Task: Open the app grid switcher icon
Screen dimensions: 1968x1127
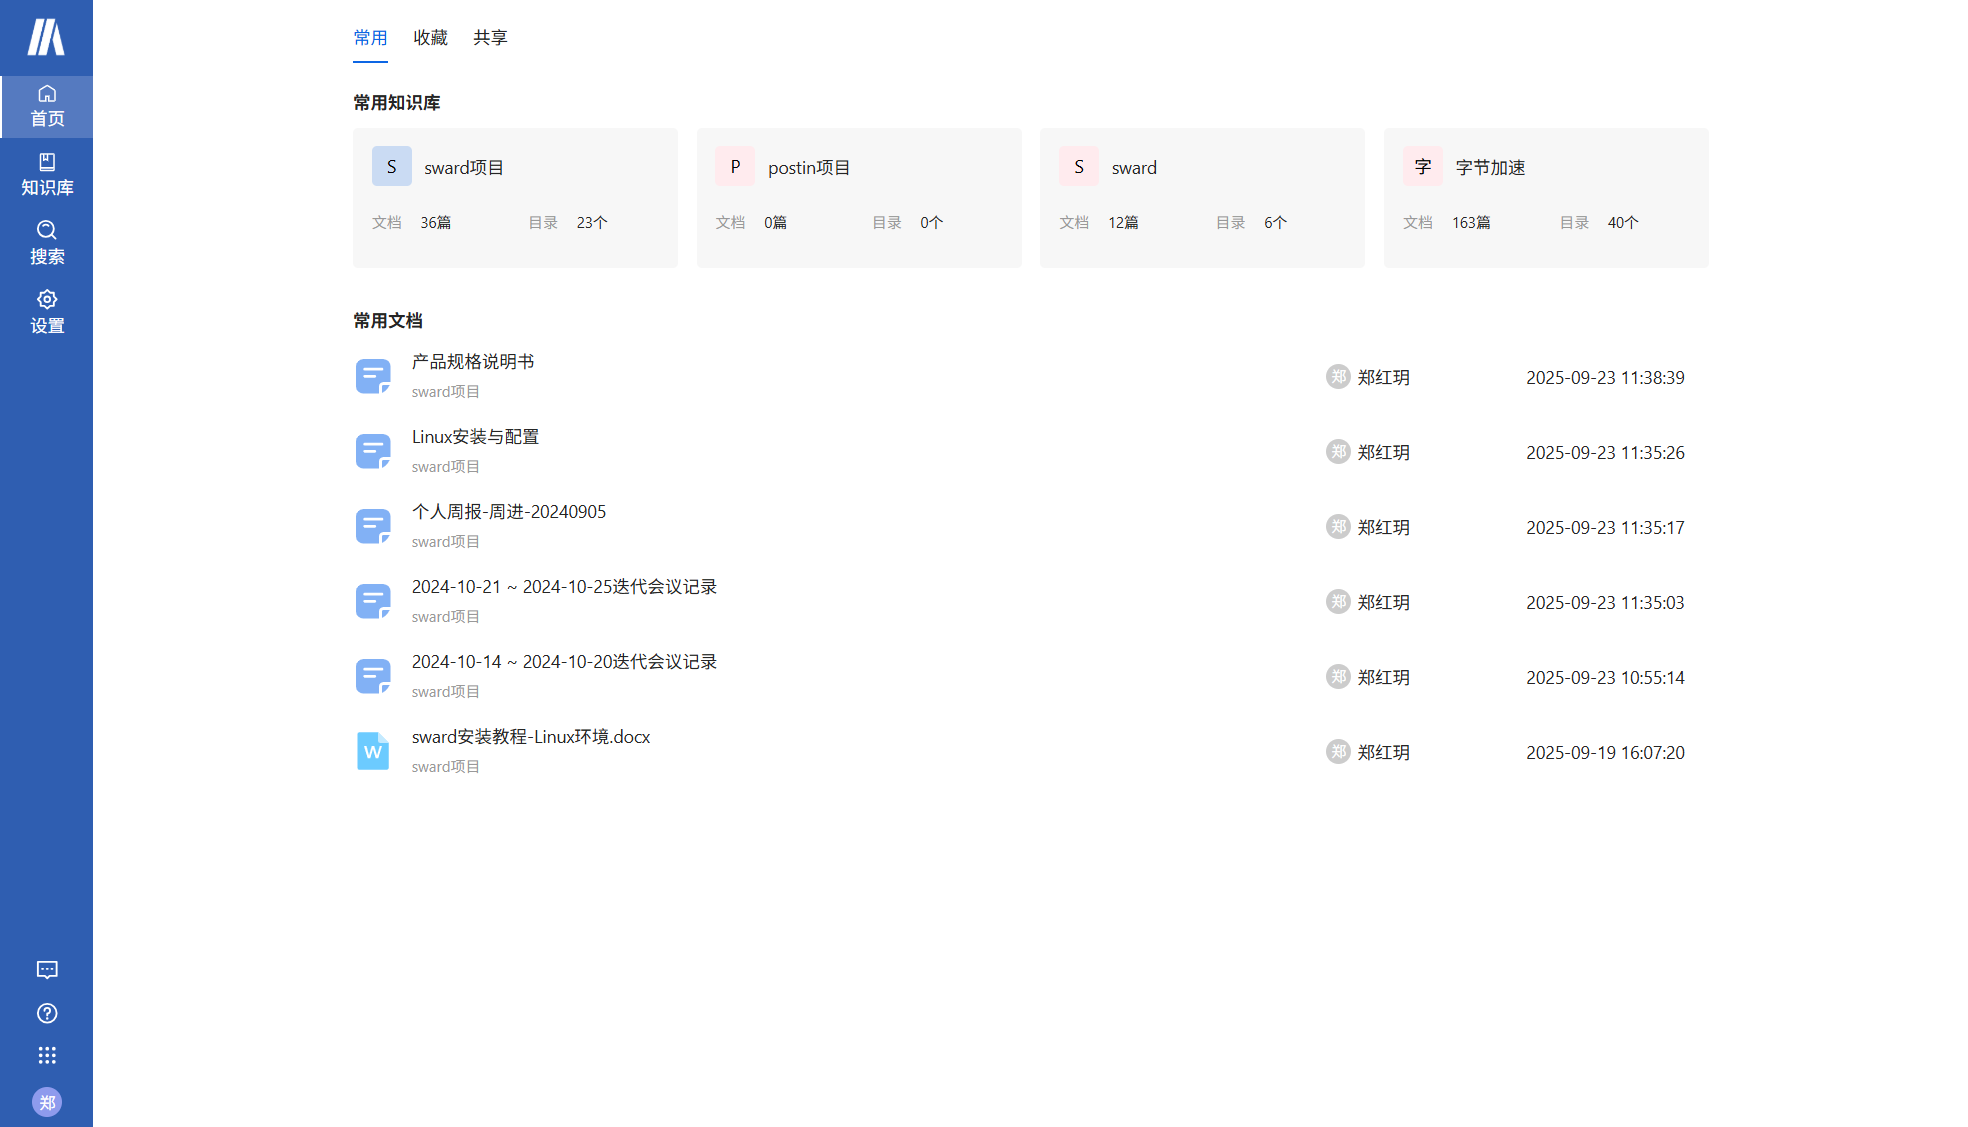Action: click(x=46, y=1056)
